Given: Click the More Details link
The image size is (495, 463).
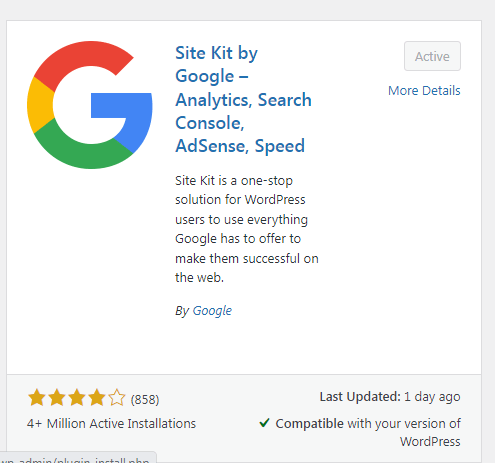Looking at the screenshot, I should tap(424, 91).
